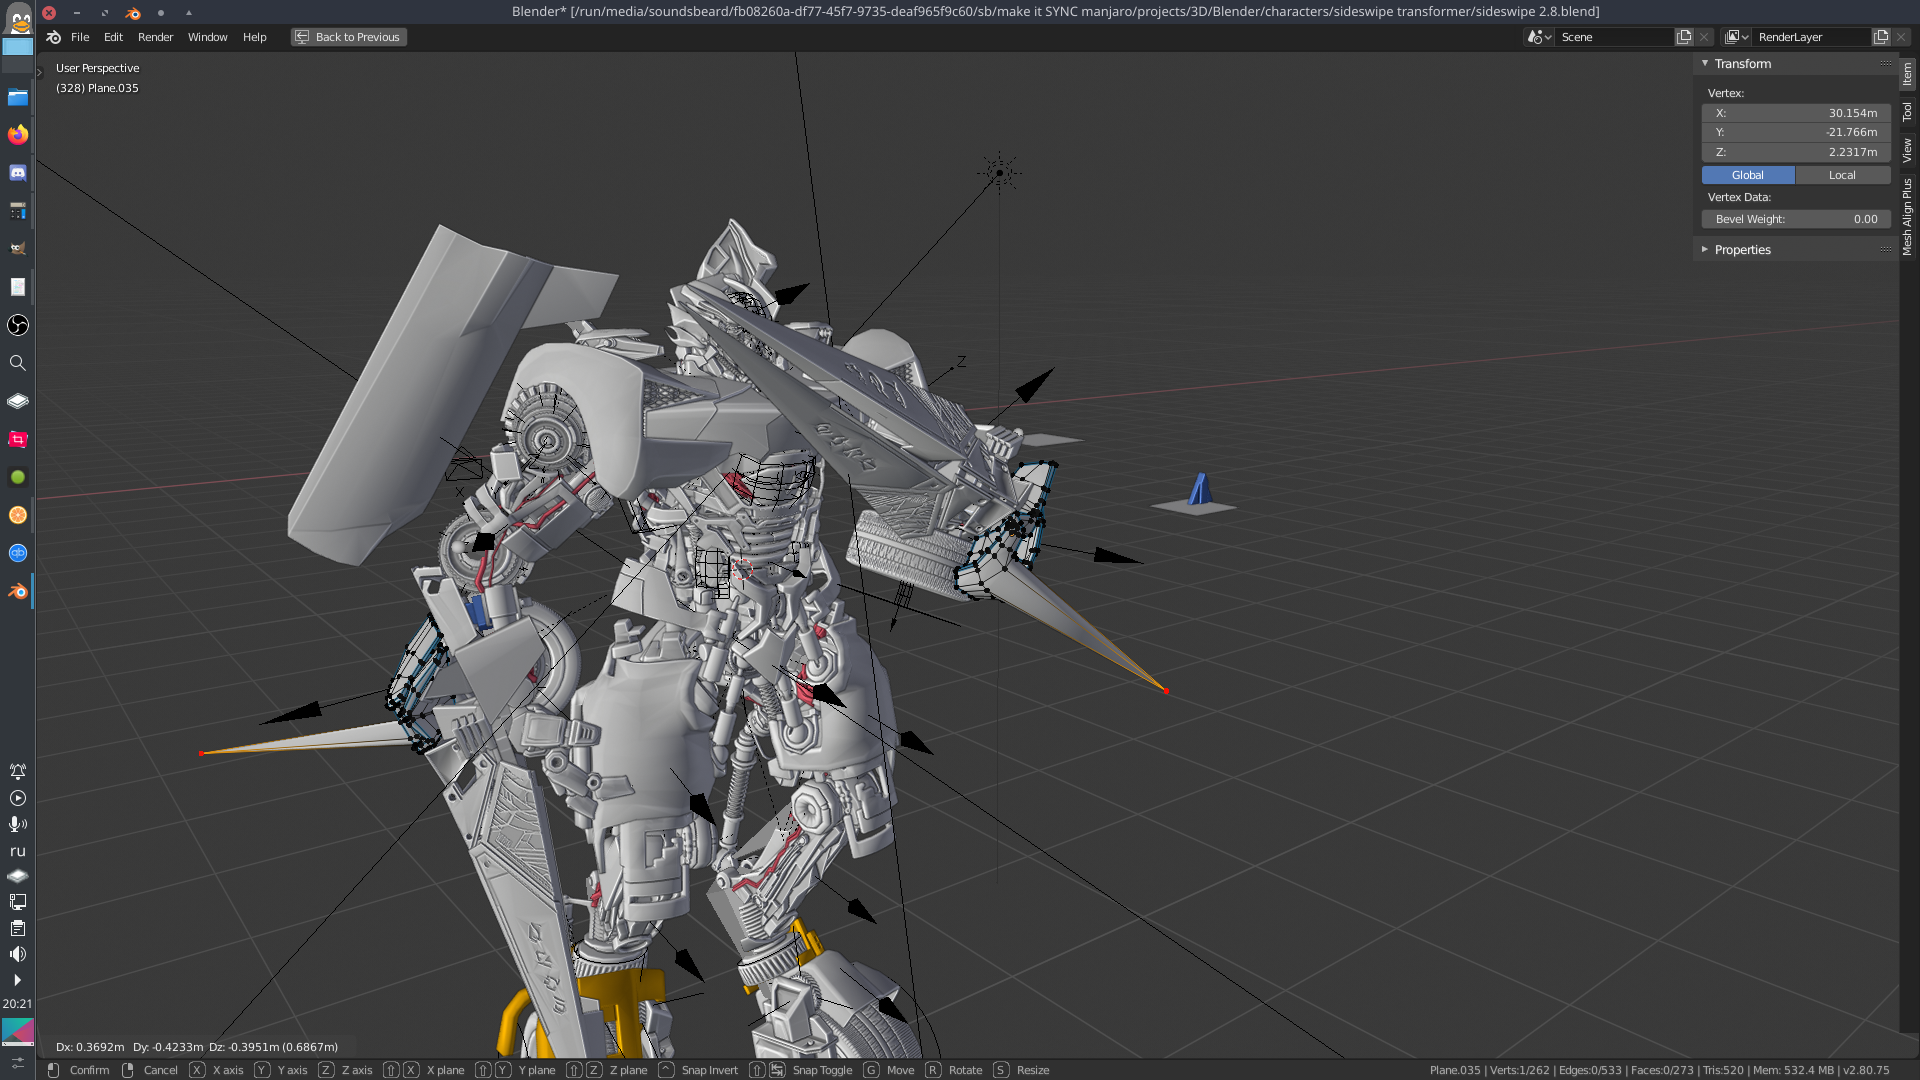
Task: Select Local coordinate mode
Action: coord(1841,175)
